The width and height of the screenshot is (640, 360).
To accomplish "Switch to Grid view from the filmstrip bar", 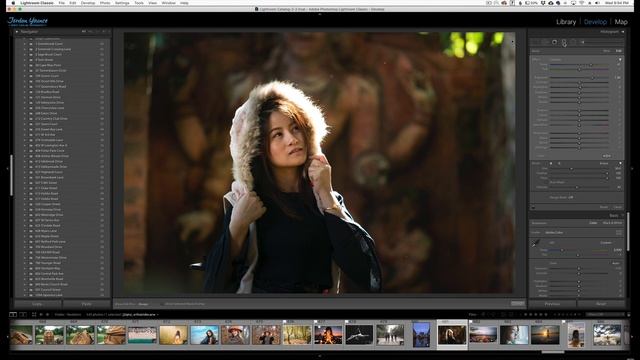I will [x=34, y=315].
